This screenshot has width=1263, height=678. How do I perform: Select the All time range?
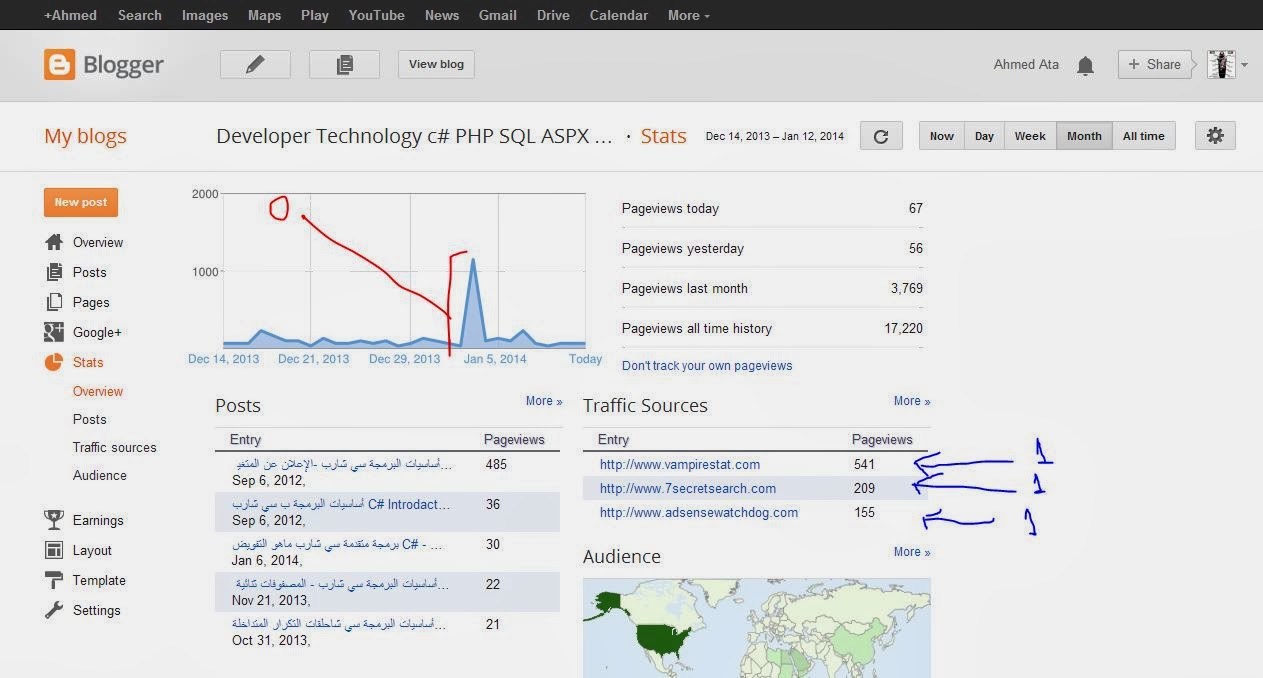tap(1144, 136)
